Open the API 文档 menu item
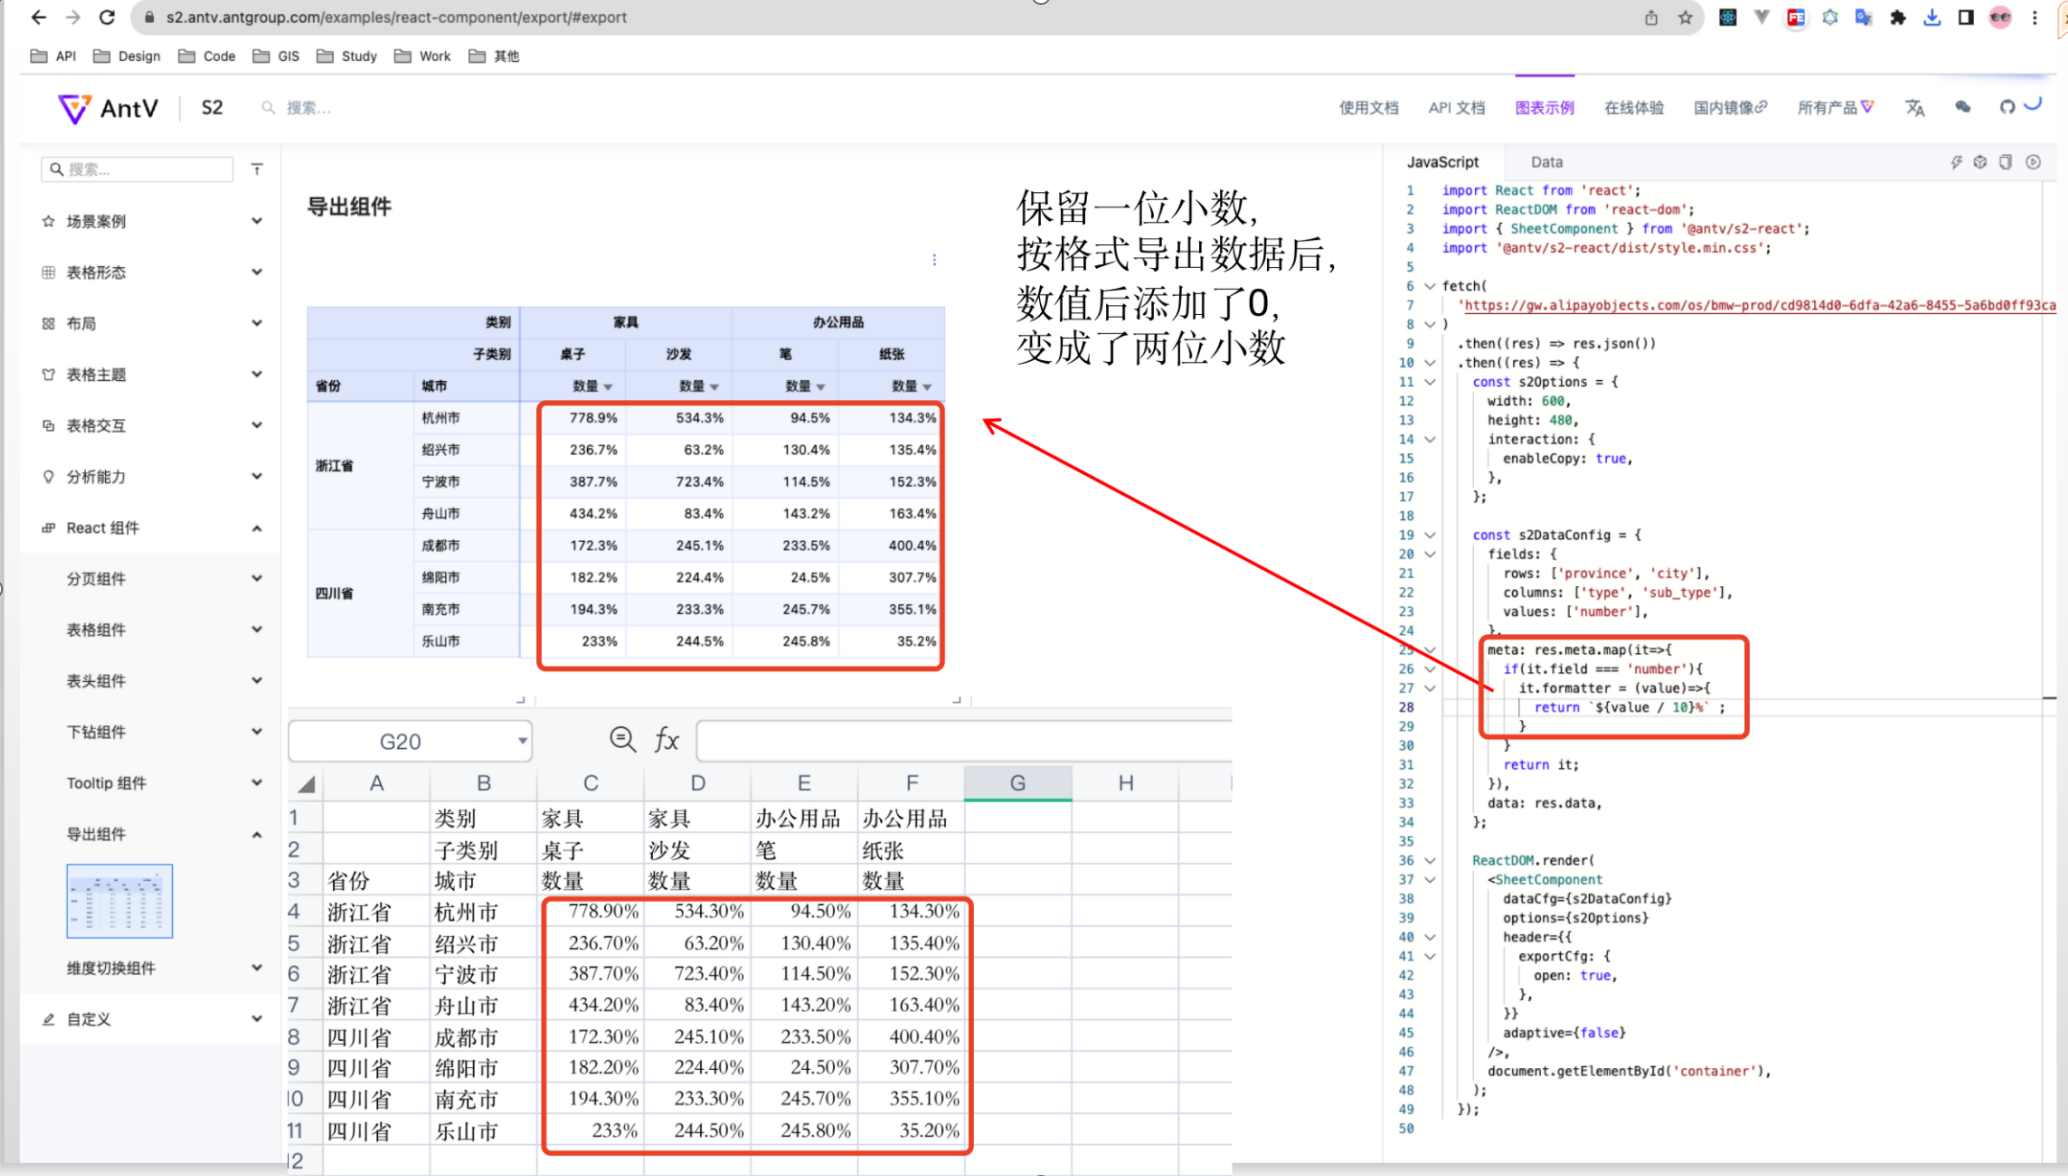The height and width of the screenshot is (1176, 2068). pos(1456,107)
